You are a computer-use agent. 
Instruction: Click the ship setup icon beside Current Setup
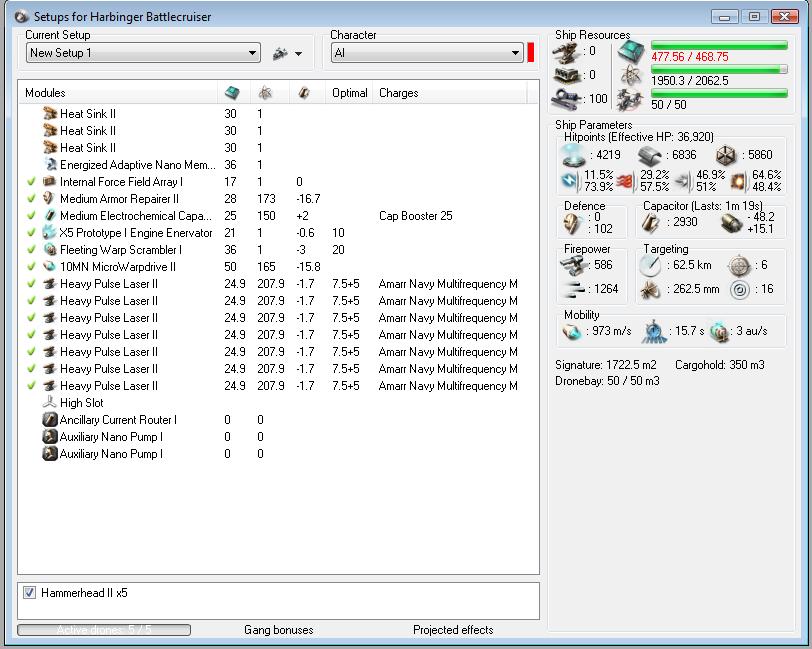[281, 53]
